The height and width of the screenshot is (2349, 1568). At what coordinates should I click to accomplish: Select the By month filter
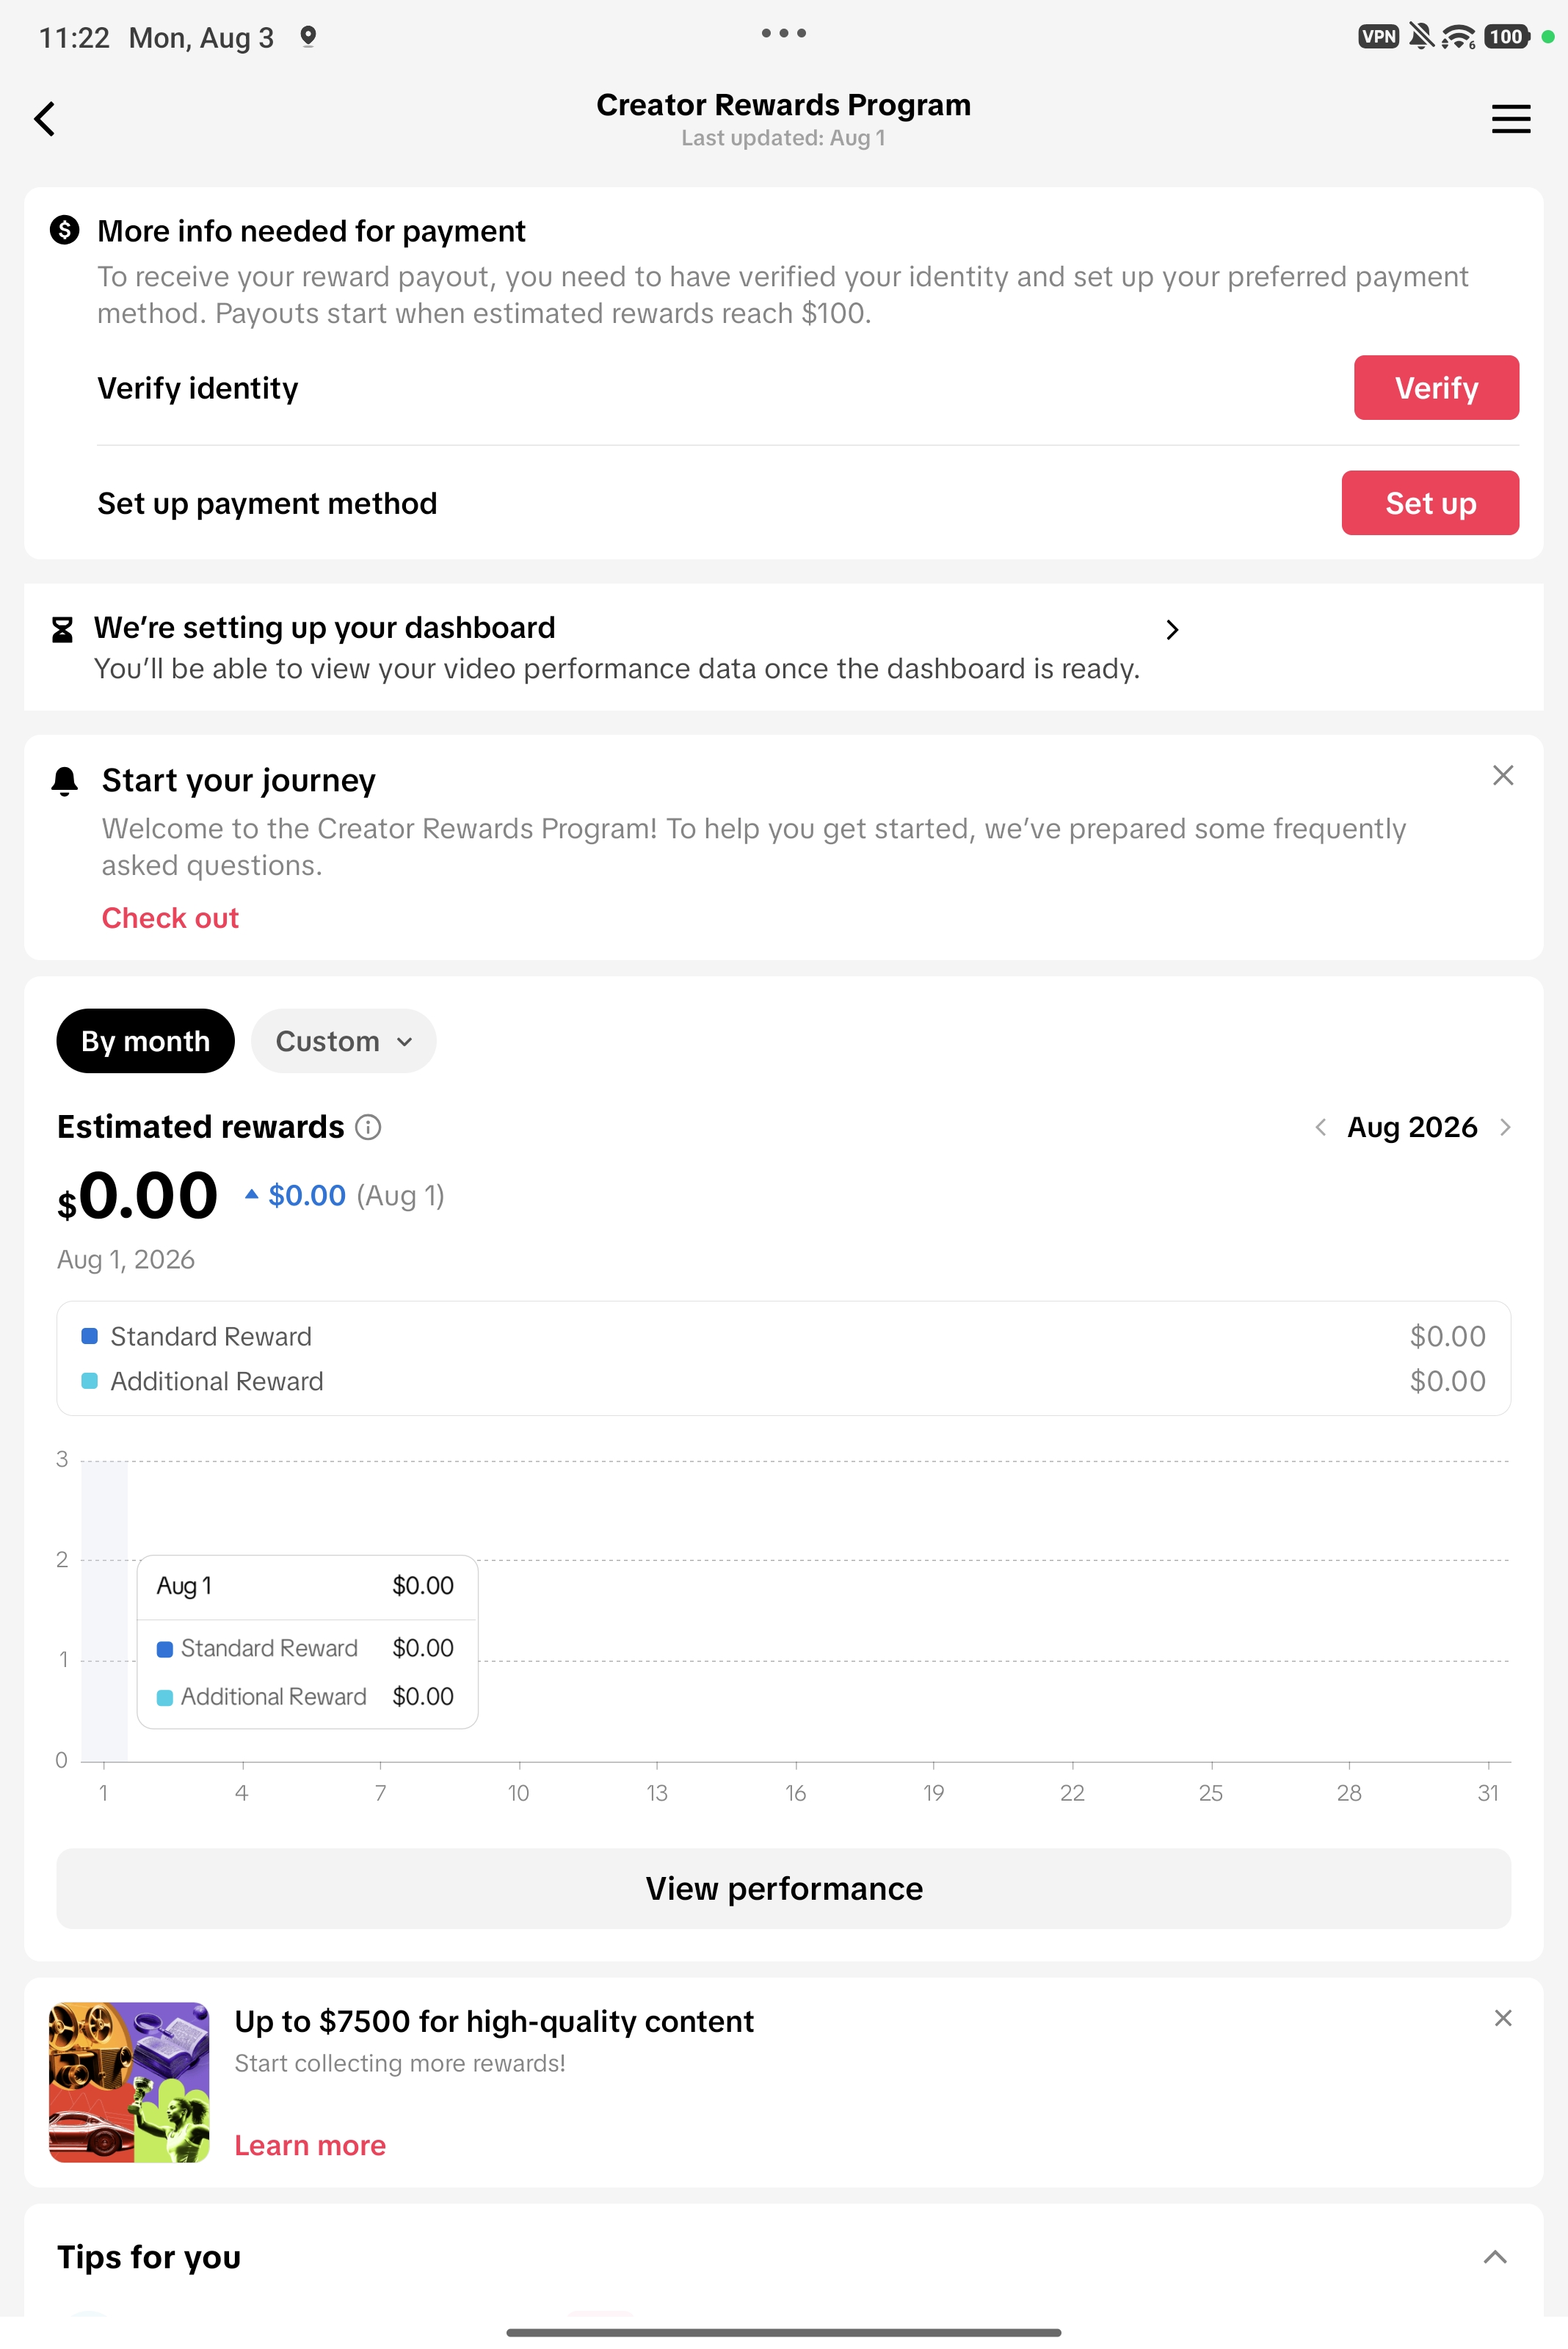point(145,1041)
